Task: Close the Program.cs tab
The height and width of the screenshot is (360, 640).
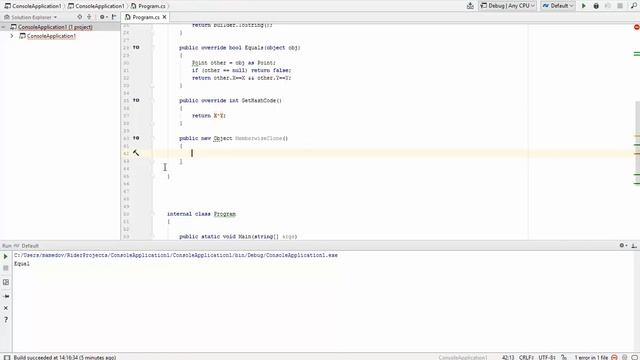Action: click(164, 17)
